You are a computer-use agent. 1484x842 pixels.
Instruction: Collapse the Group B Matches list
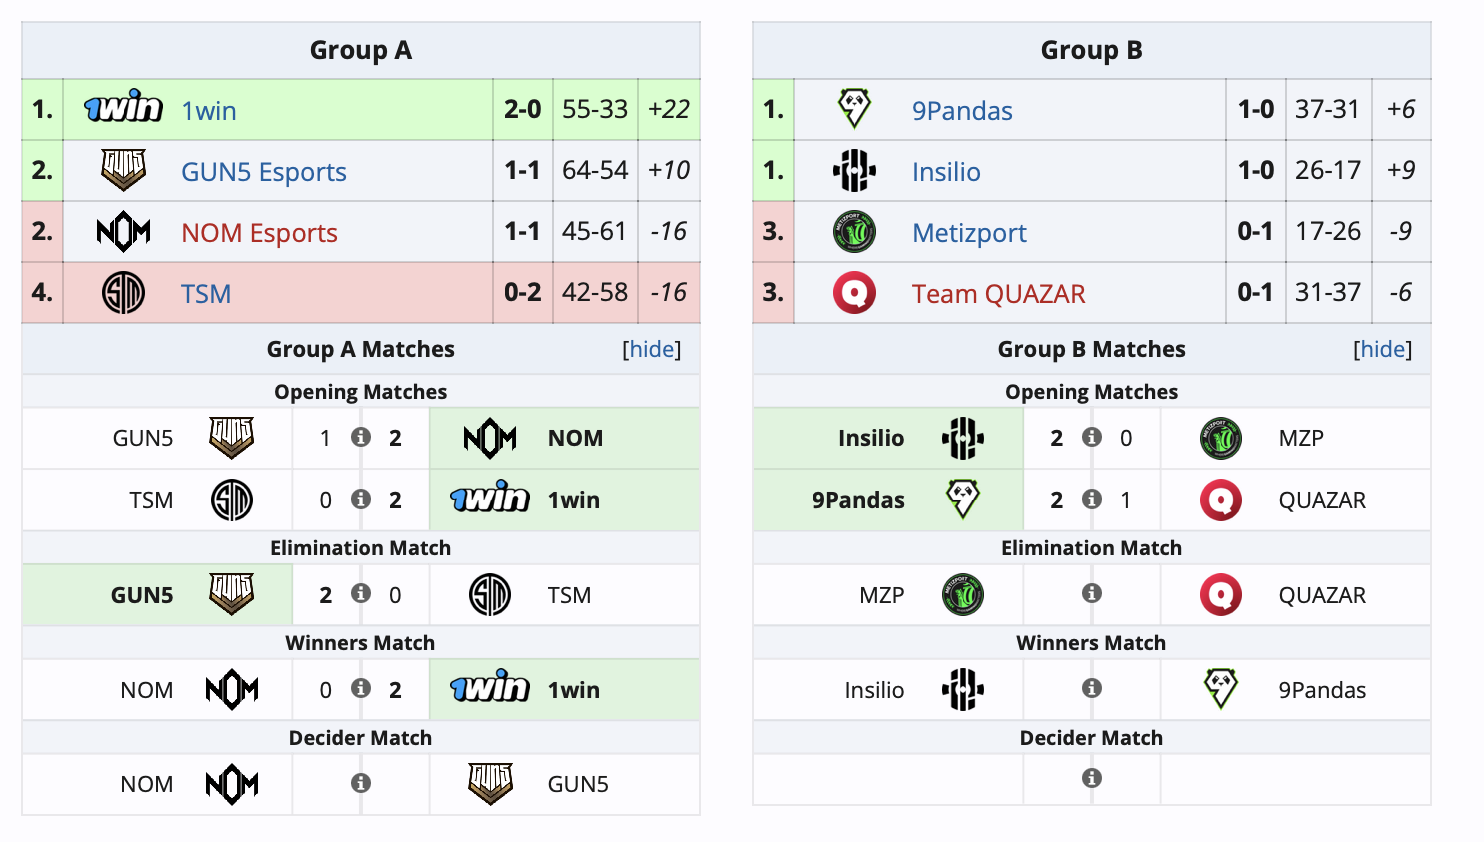(1384, 349)
